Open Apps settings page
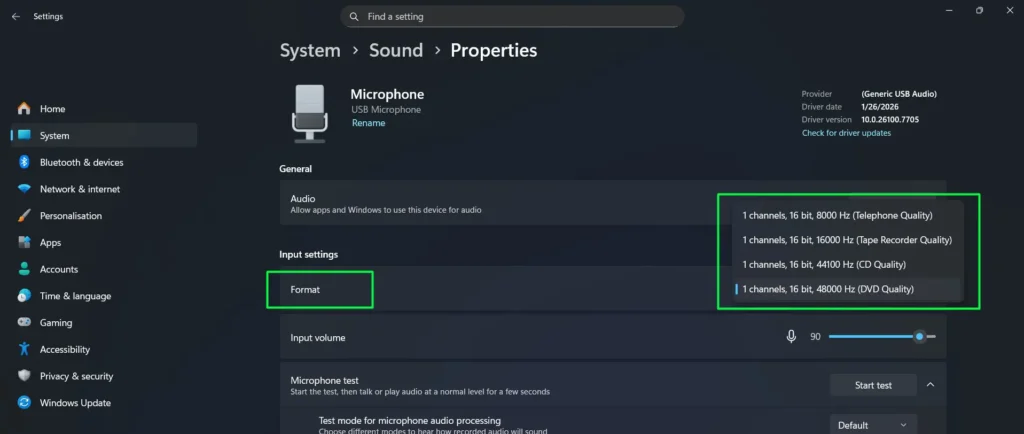The width and height of the screenshot is (1024, 434). (x=104, y=242)
